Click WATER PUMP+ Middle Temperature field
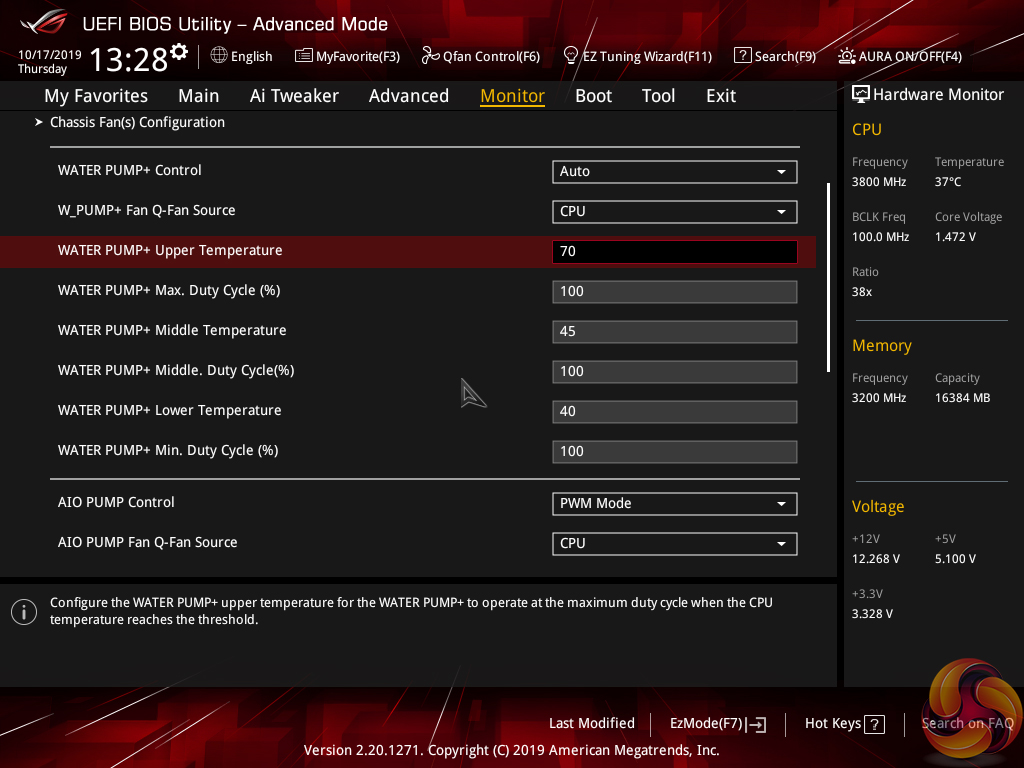Screen dimensions: 1024x768 675,331
